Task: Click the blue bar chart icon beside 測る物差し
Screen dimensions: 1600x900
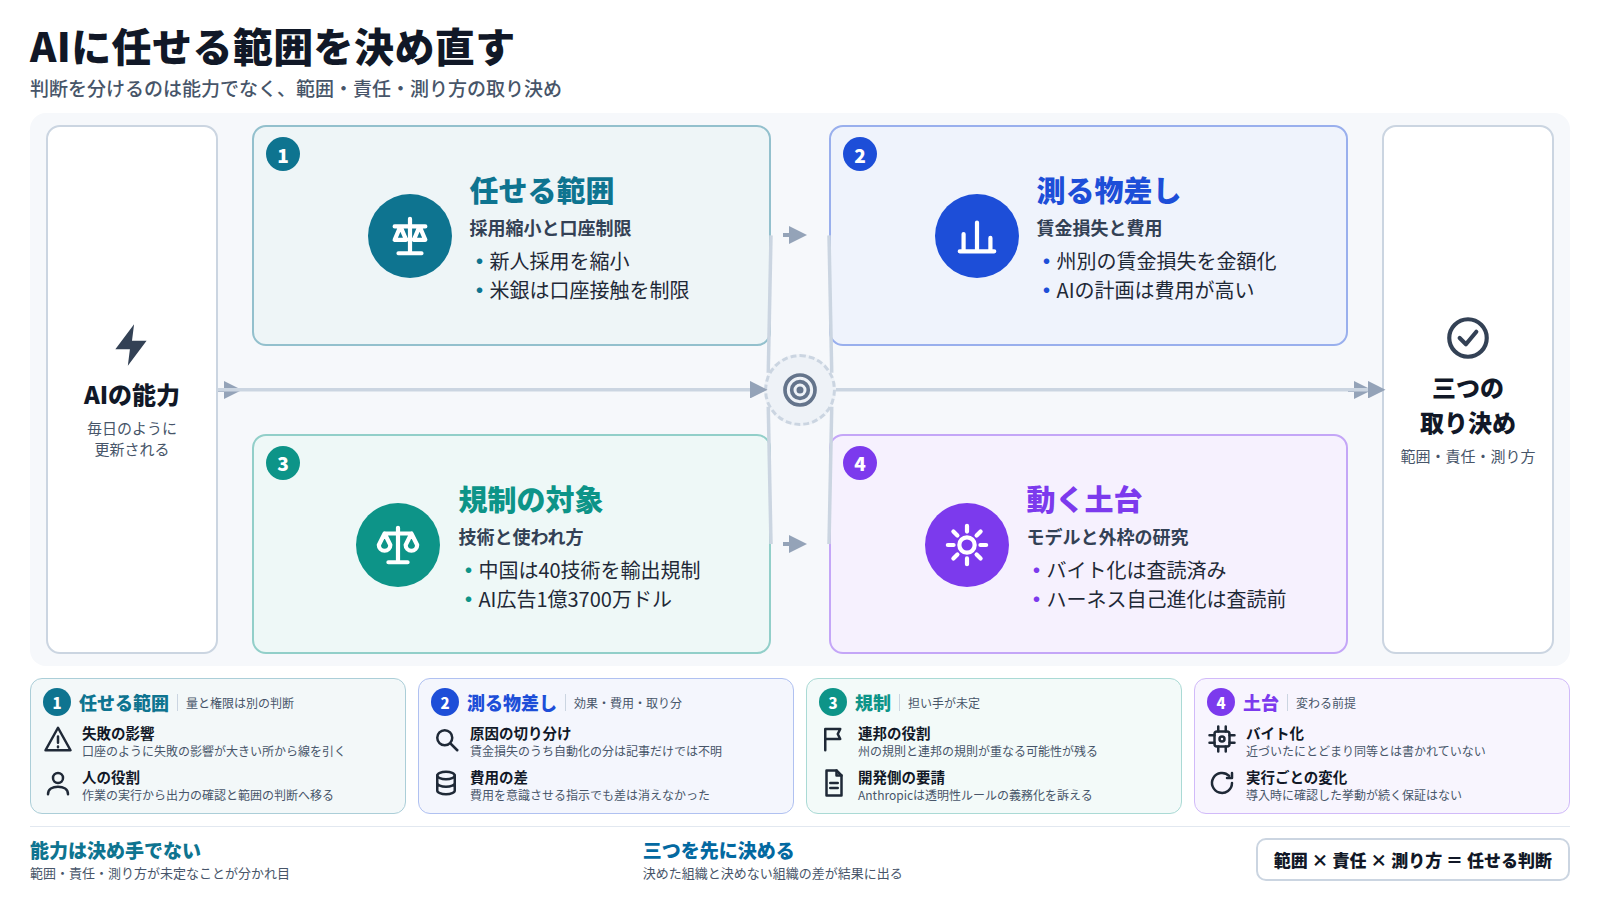Action: pos(977,236)
